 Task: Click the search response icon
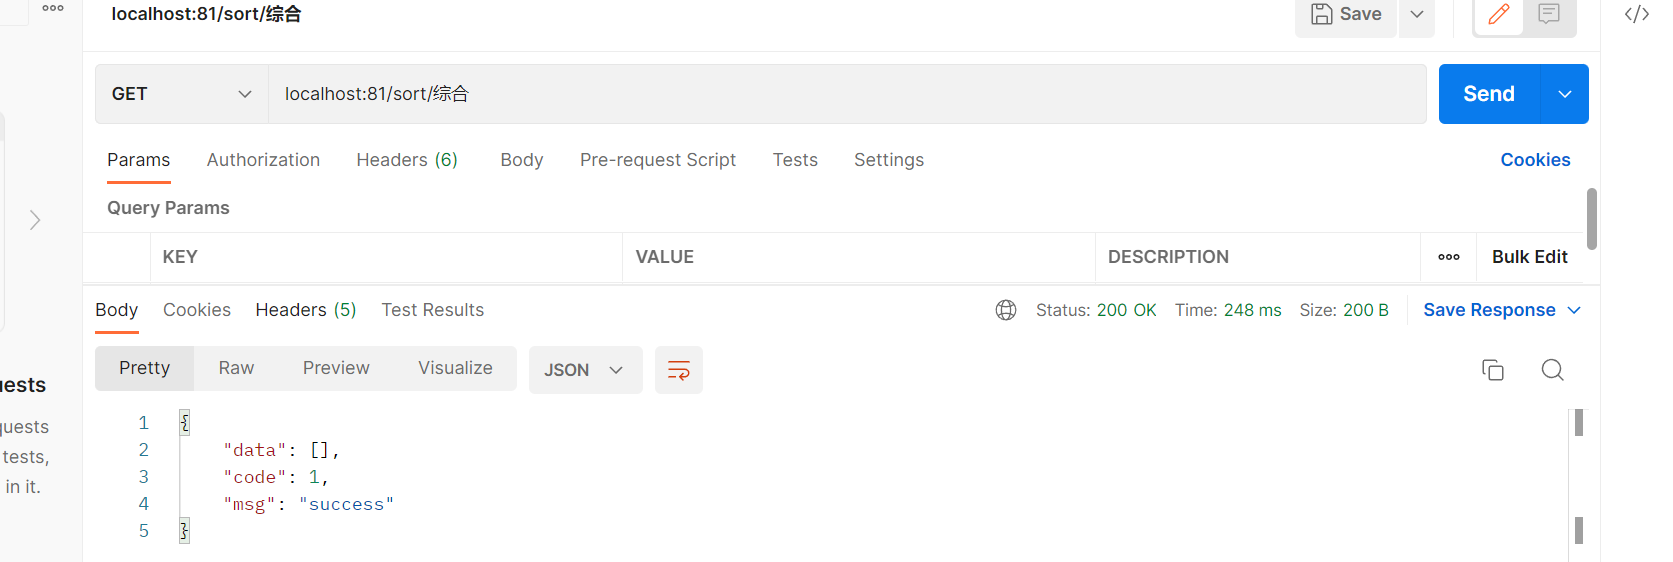(x=1552, y=370)
